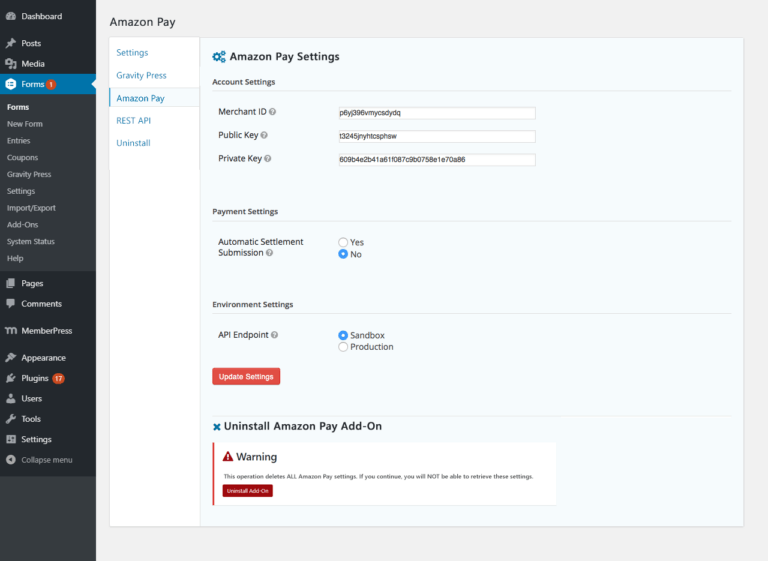Click the Appearance paintbrush icon

(11, 358)
